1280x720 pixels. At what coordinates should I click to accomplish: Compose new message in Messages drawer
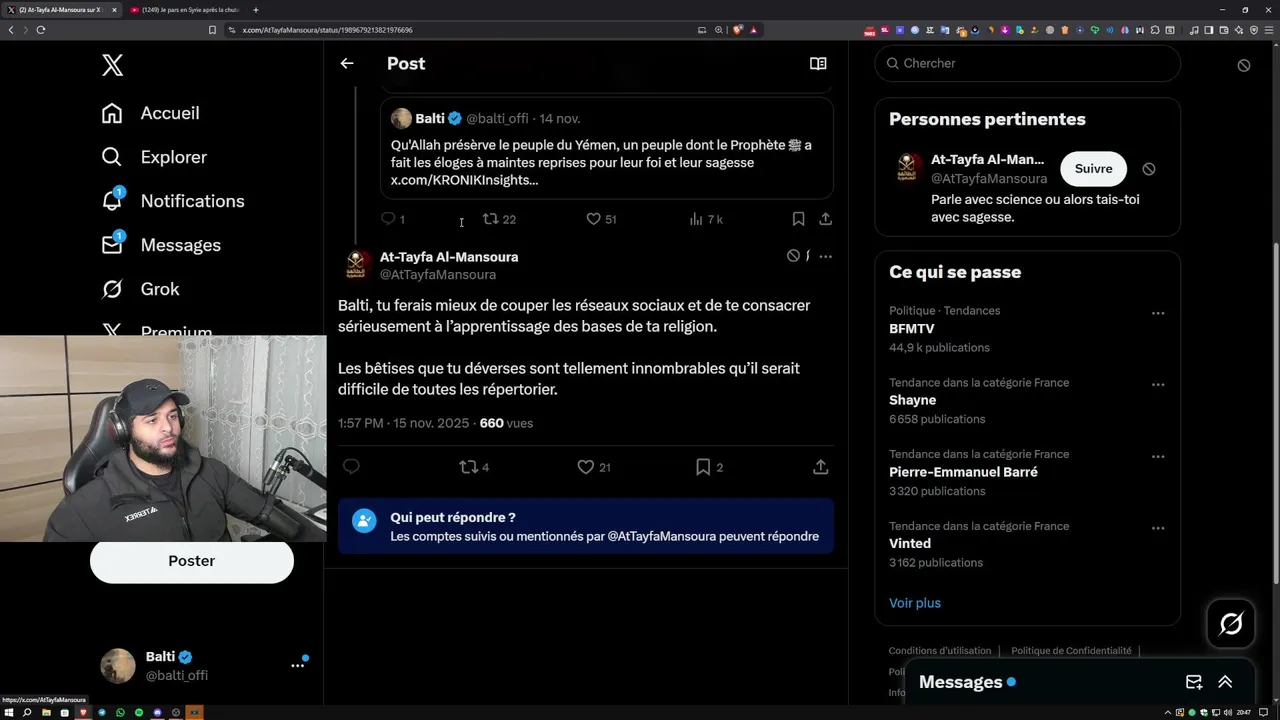click(x=1194, y=682)
